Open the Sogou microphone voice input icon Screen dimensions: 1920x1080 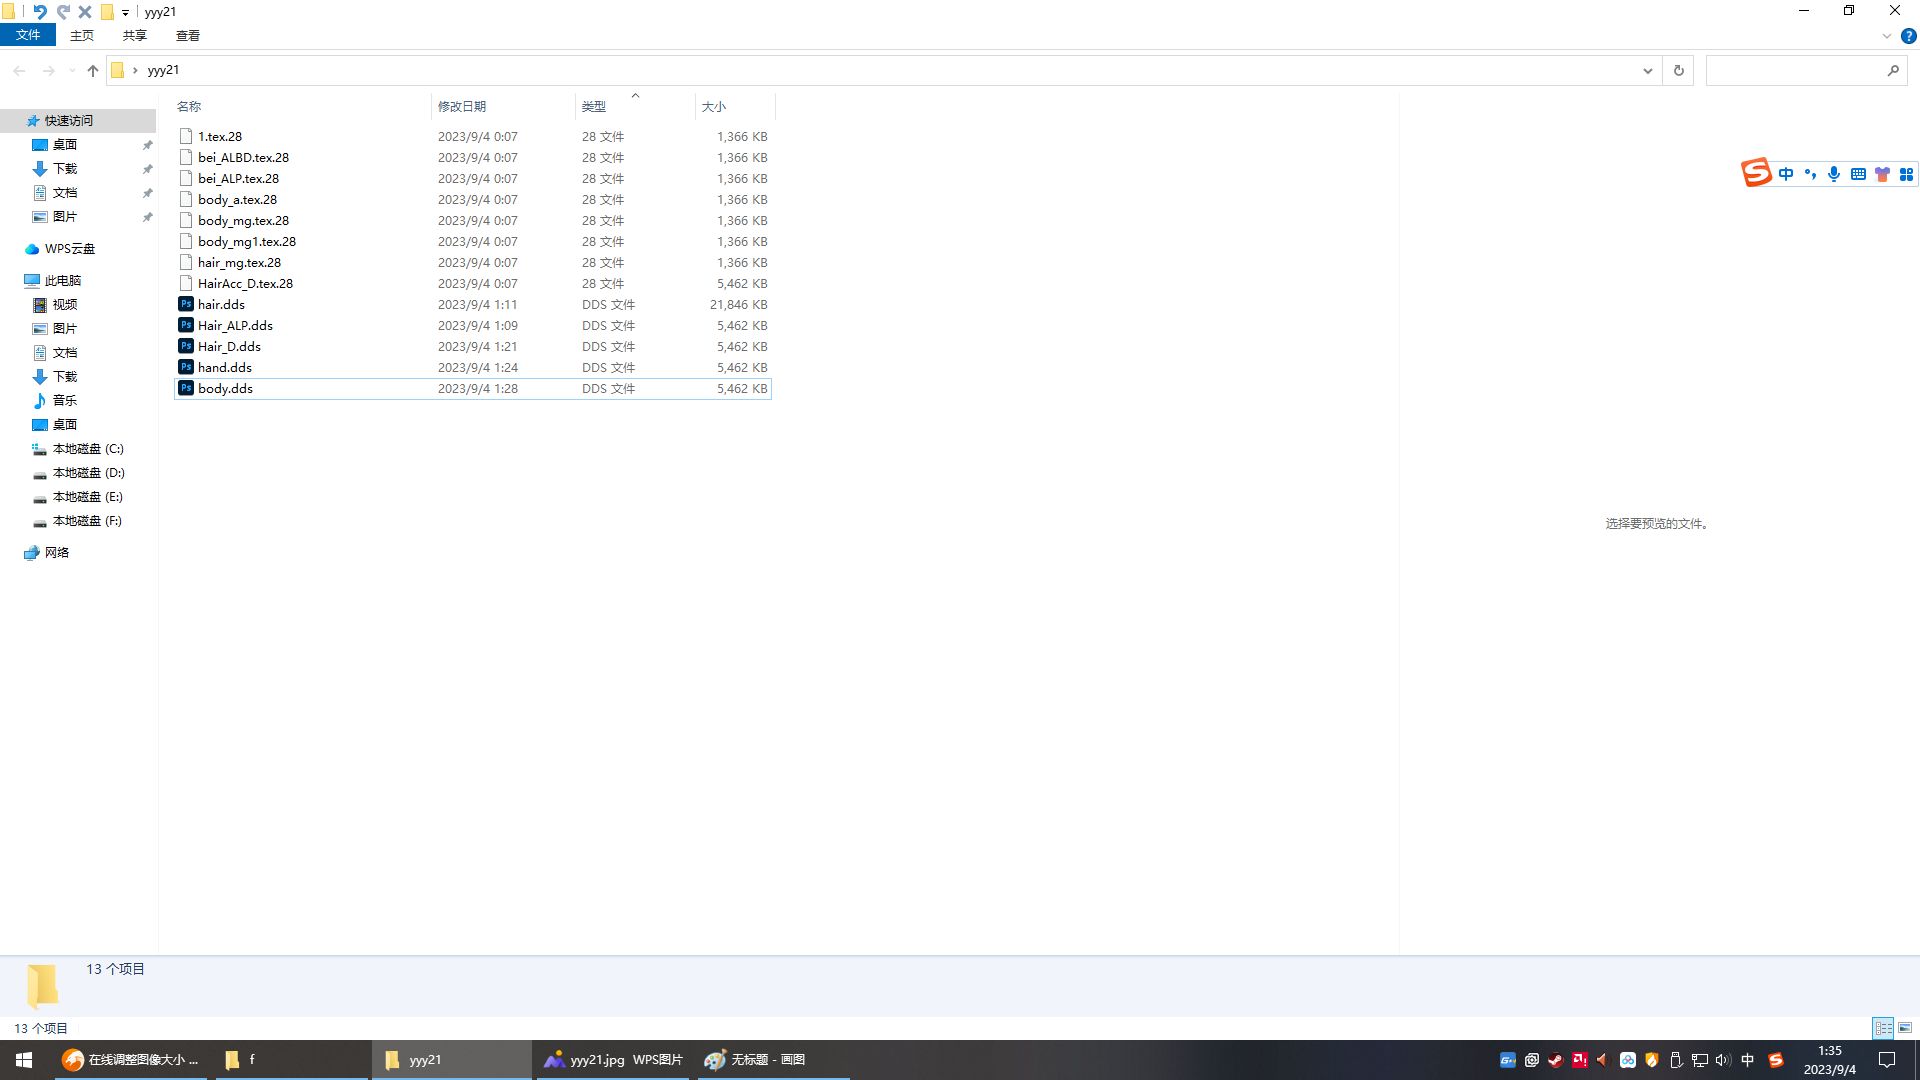click(1834, 174)
